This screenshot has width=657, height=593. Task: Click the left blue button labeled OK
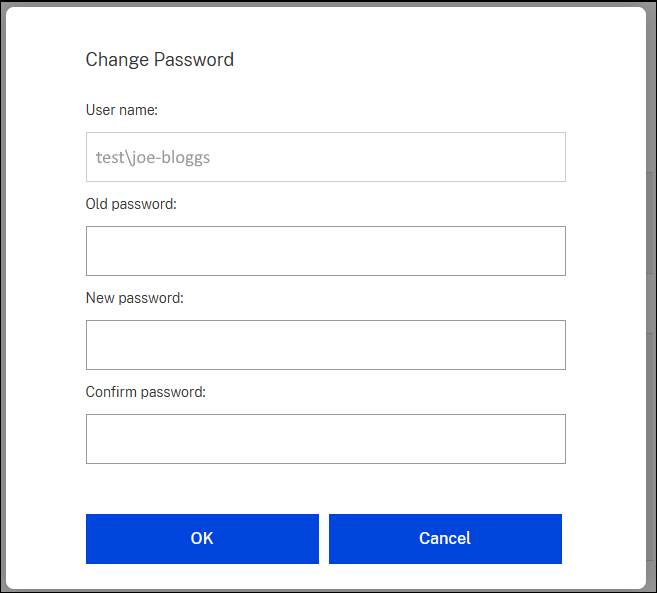pos(202,539)
